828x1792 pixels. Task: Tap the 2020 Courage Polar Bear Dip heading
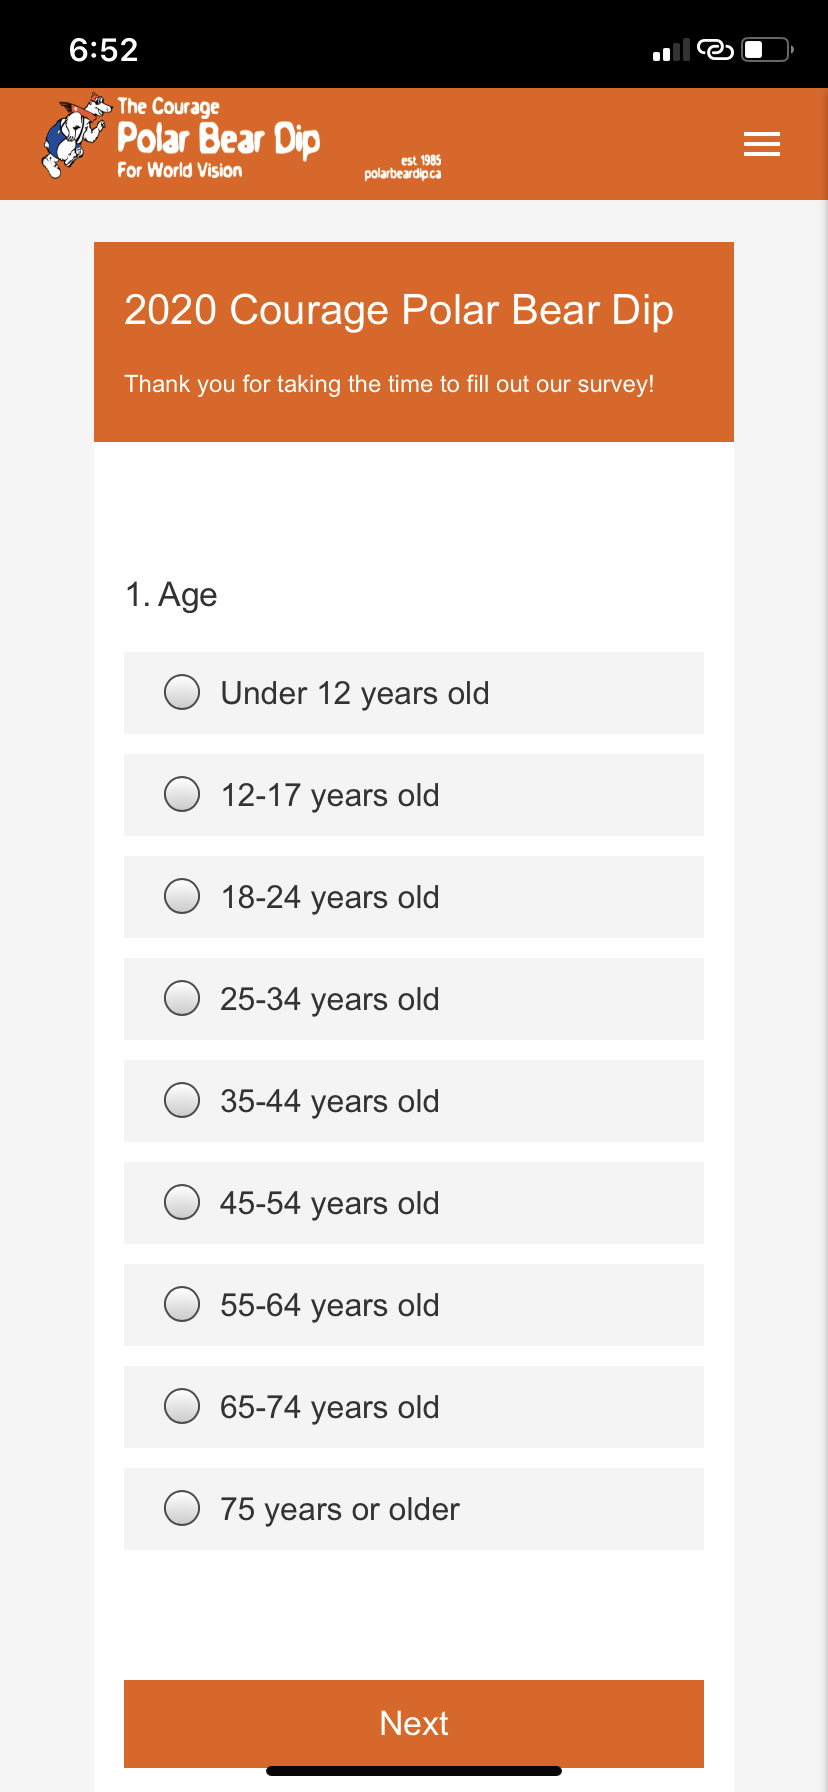click(x=399, y=310)
